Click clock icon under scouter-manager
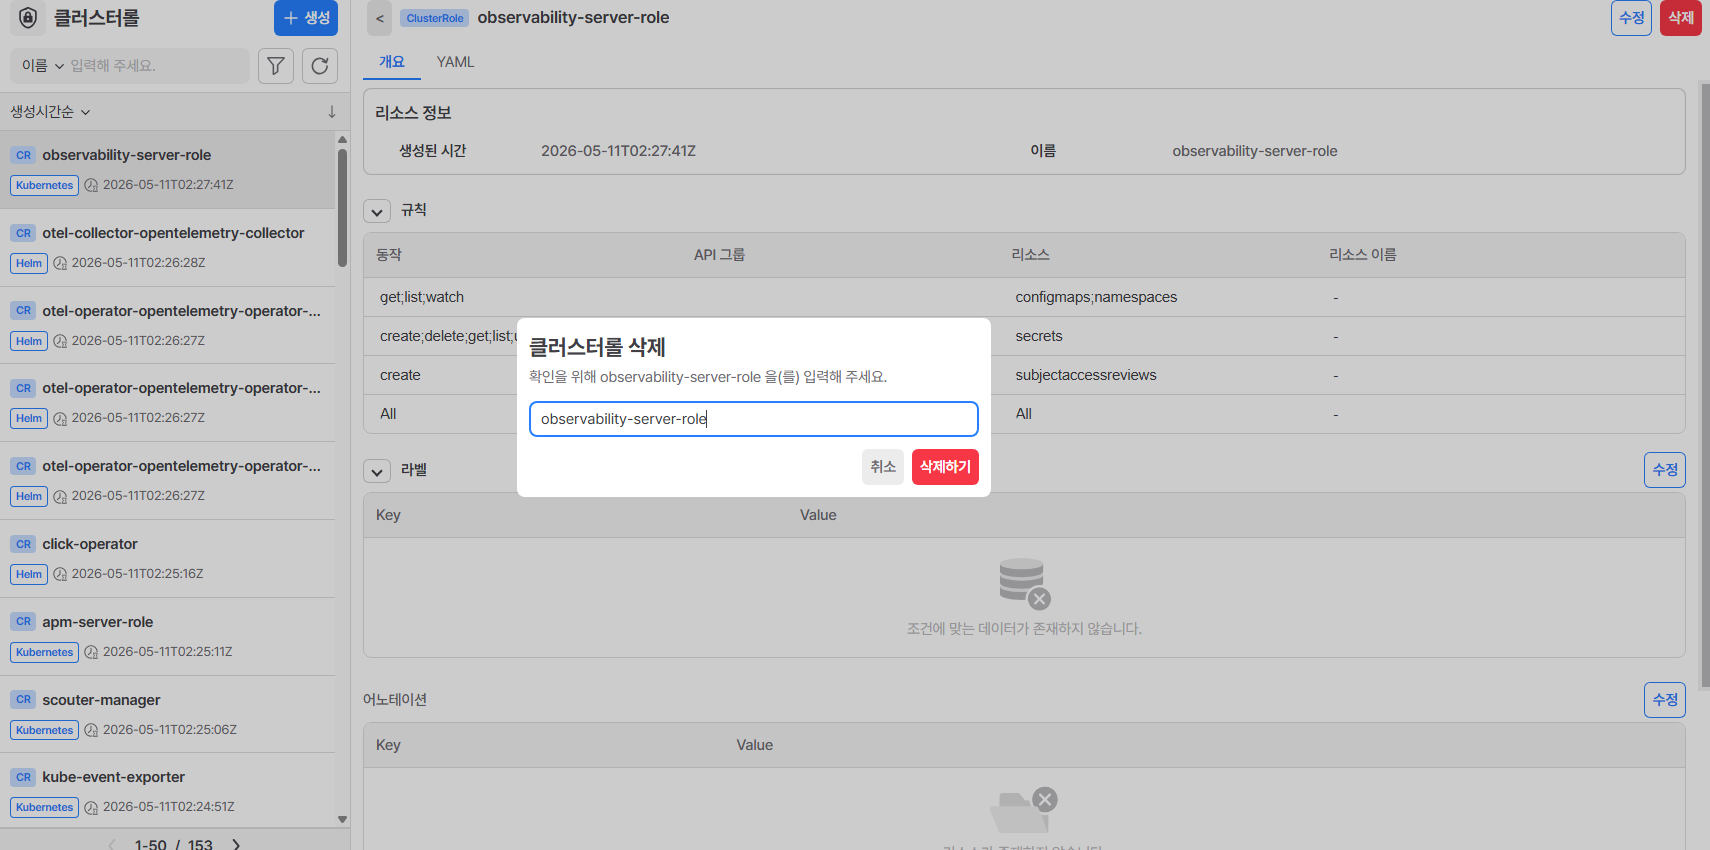The height and width of the screenshot is (850, 1710). coord(91,730)
